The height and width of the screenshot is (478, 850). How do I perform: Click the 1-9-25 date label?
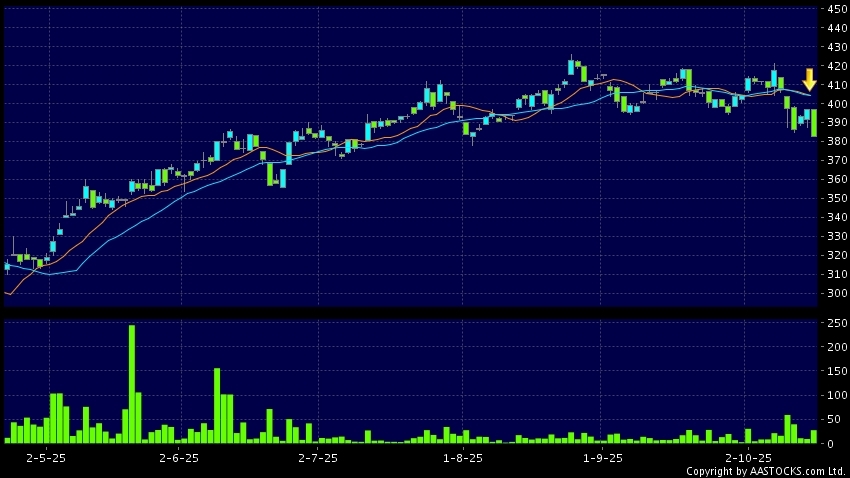pos(602,457)
